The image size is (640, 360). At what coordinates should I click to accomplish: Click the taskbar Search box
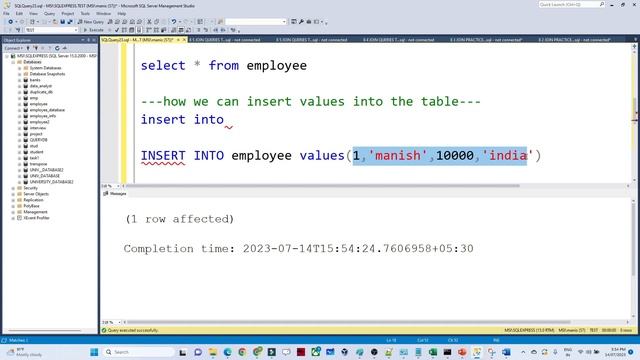click(139, 352)
